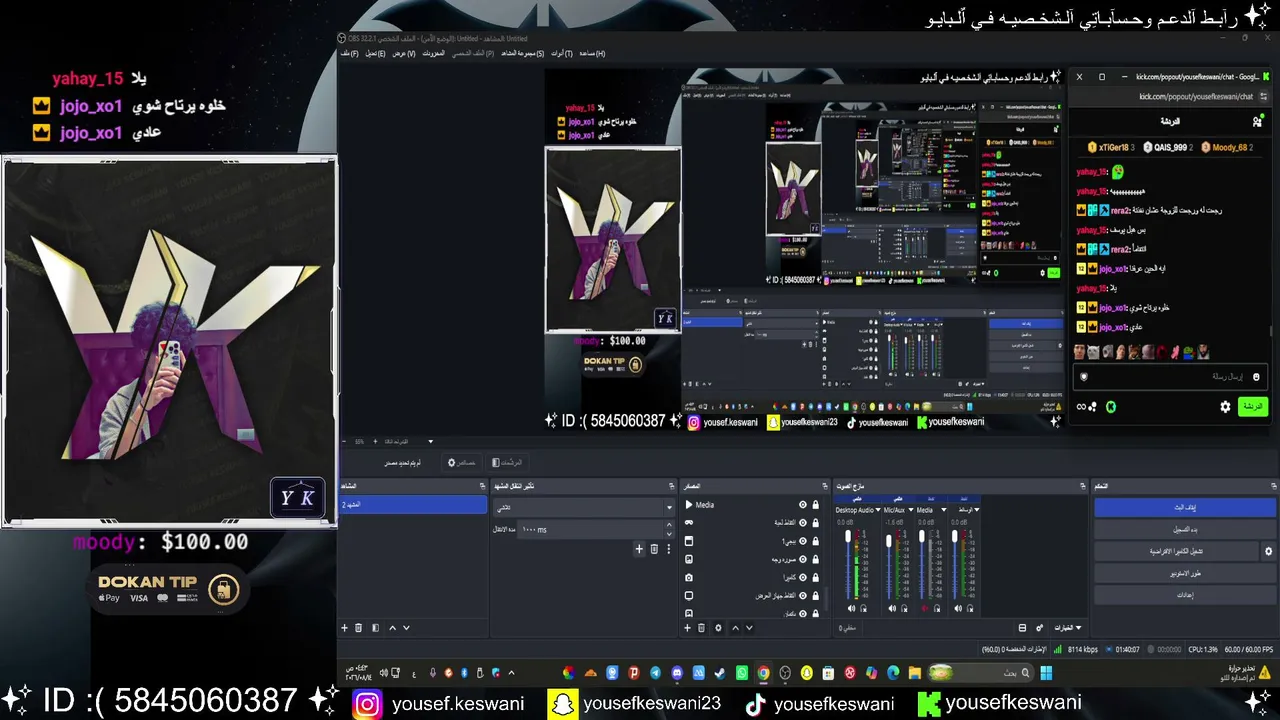Remove selected source with trash icon
Viewport: 1280px width, 720px height.
click(701, 628)
